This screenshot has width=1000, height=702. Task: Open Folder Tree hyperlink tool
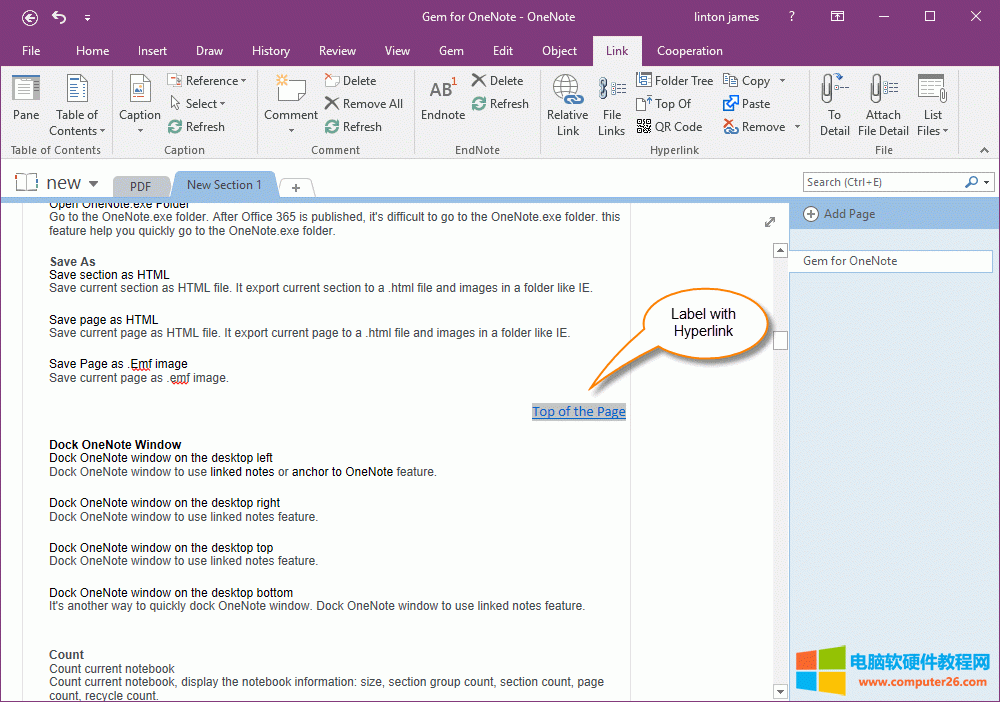[x=675, y=81]
